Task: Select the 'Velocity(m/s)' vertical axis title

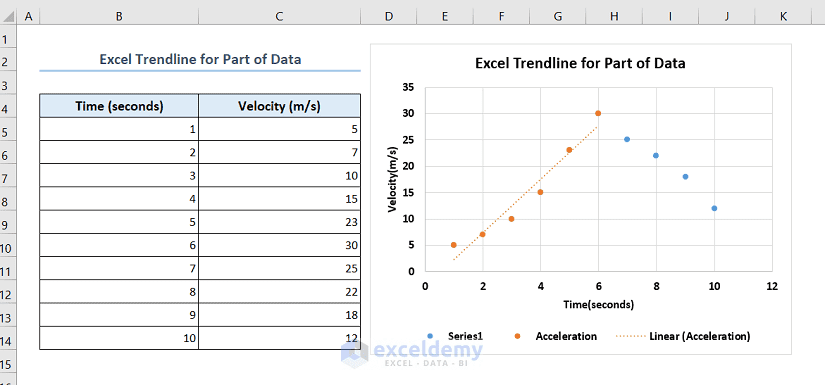Action: coord(392,179)
